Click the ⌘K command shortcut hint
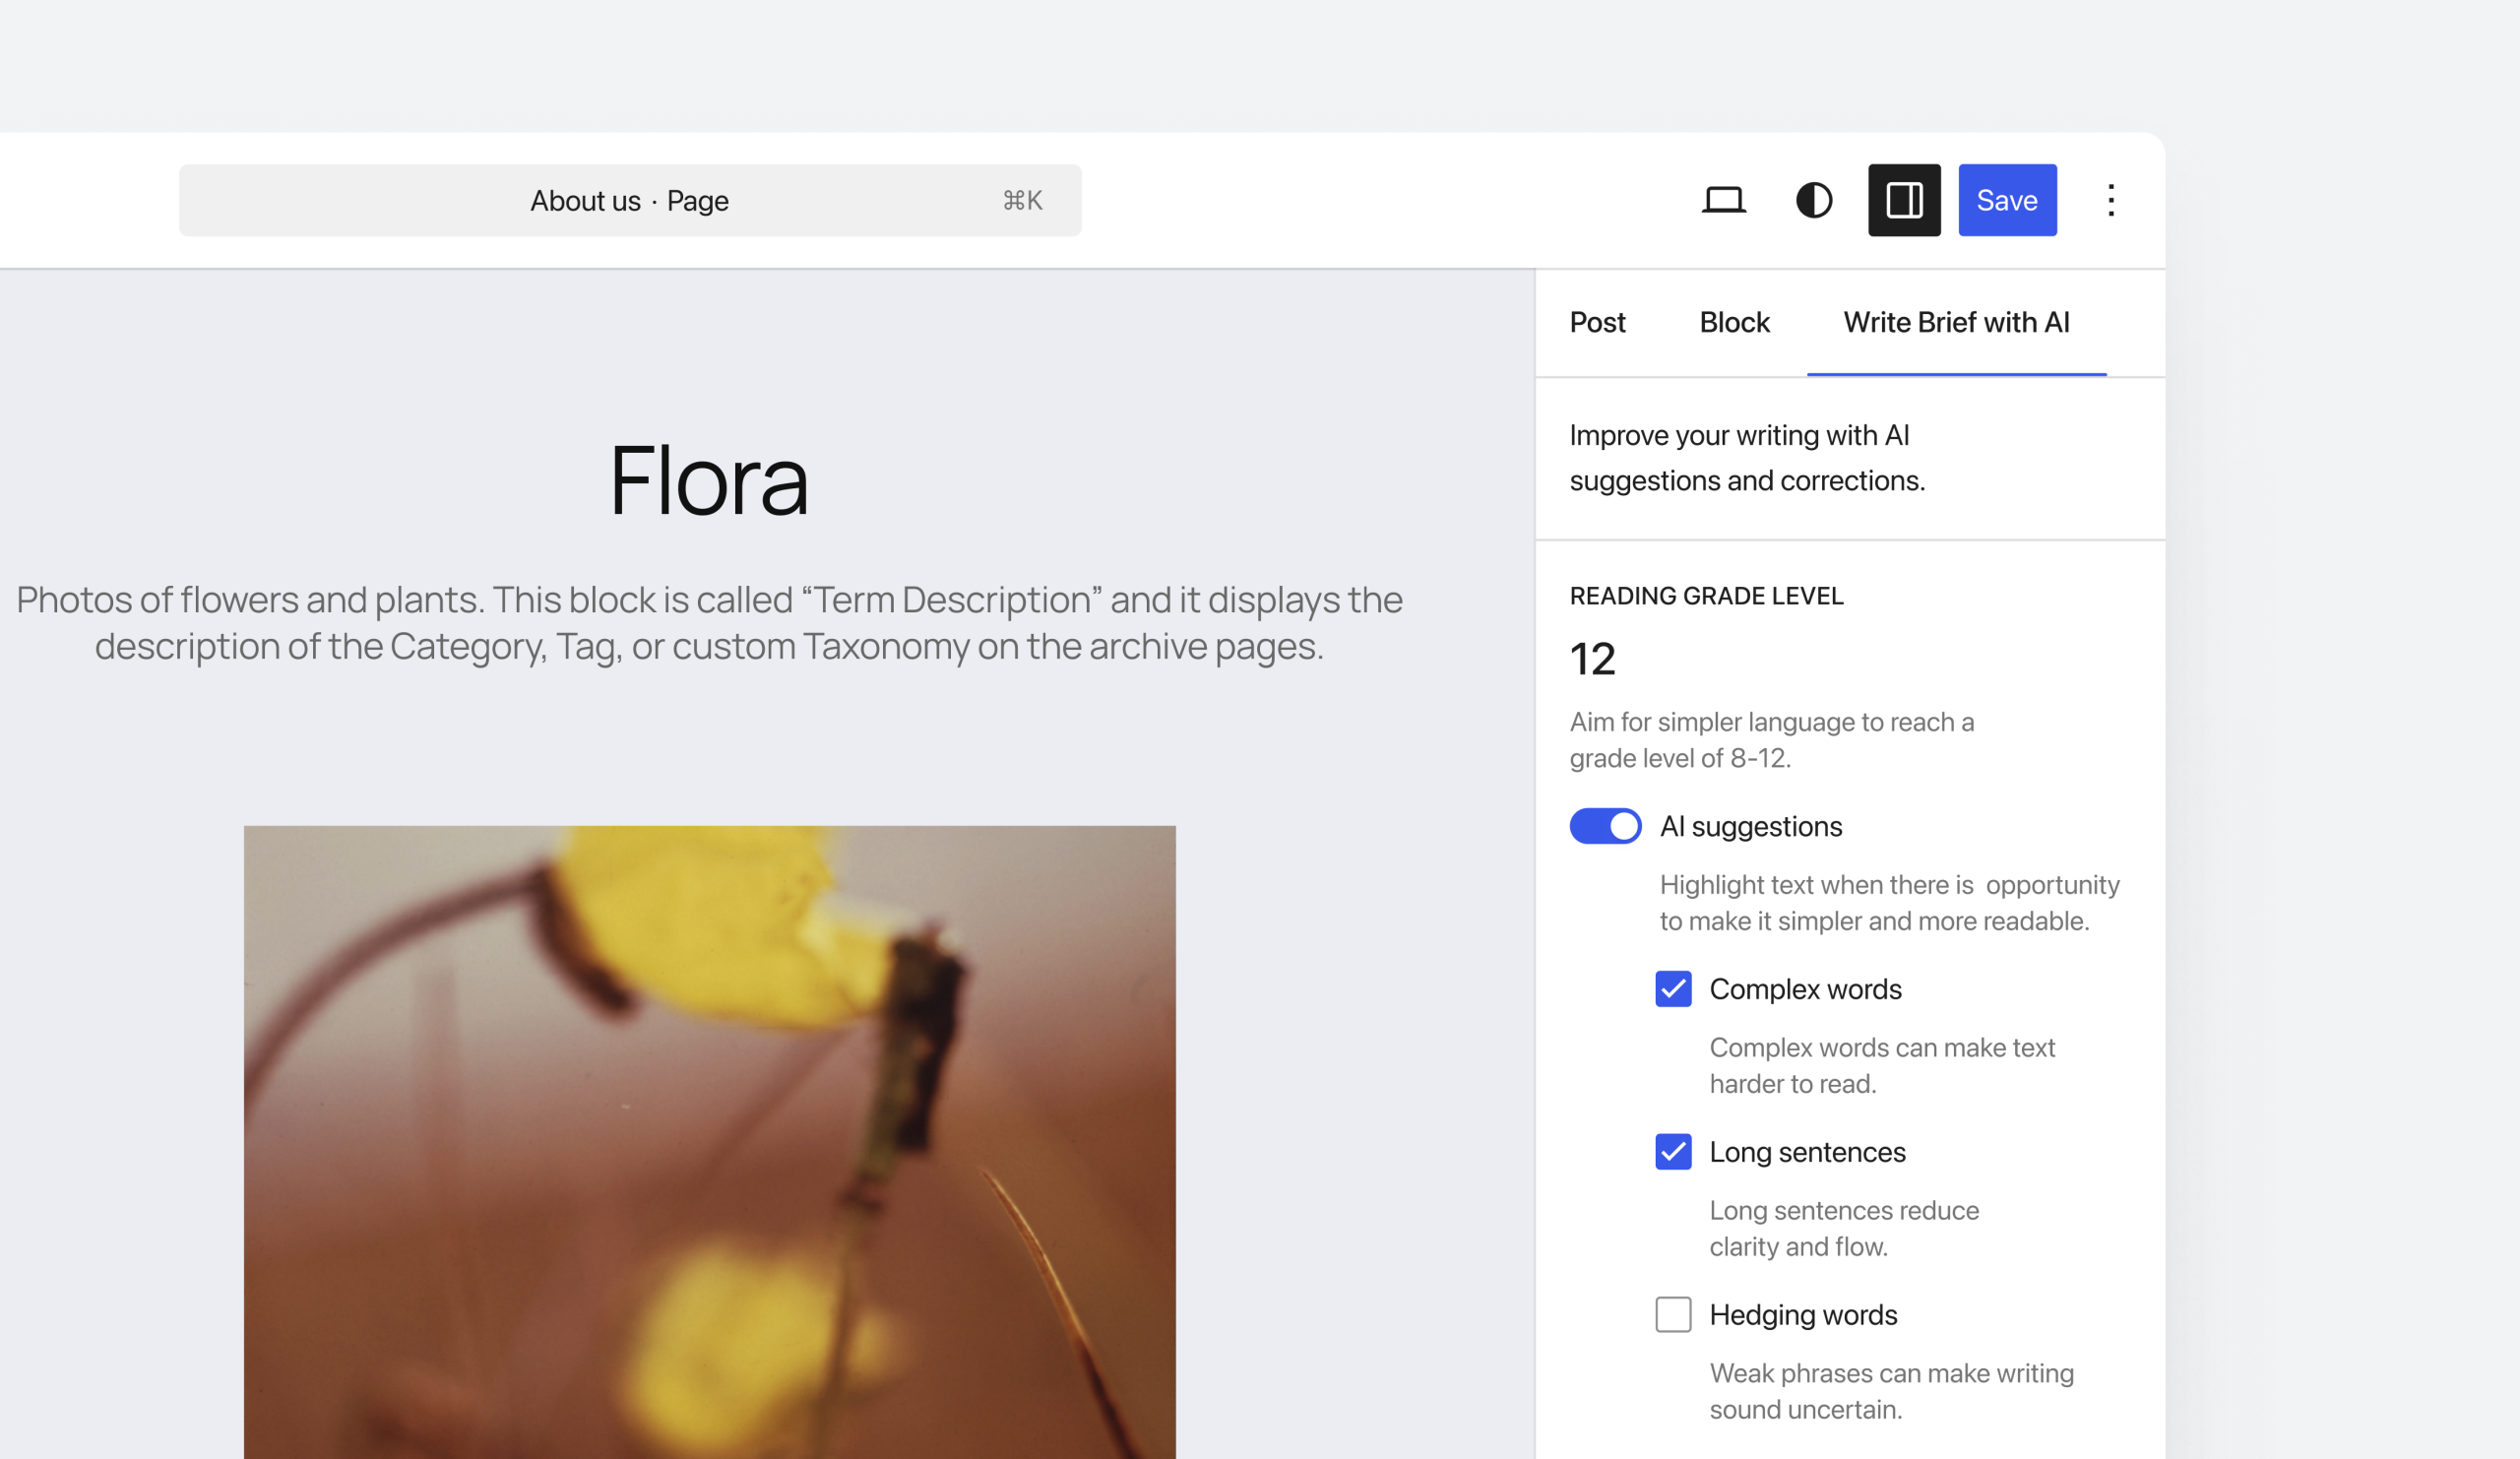The image size is (2520, 1459). point(1022,201)
